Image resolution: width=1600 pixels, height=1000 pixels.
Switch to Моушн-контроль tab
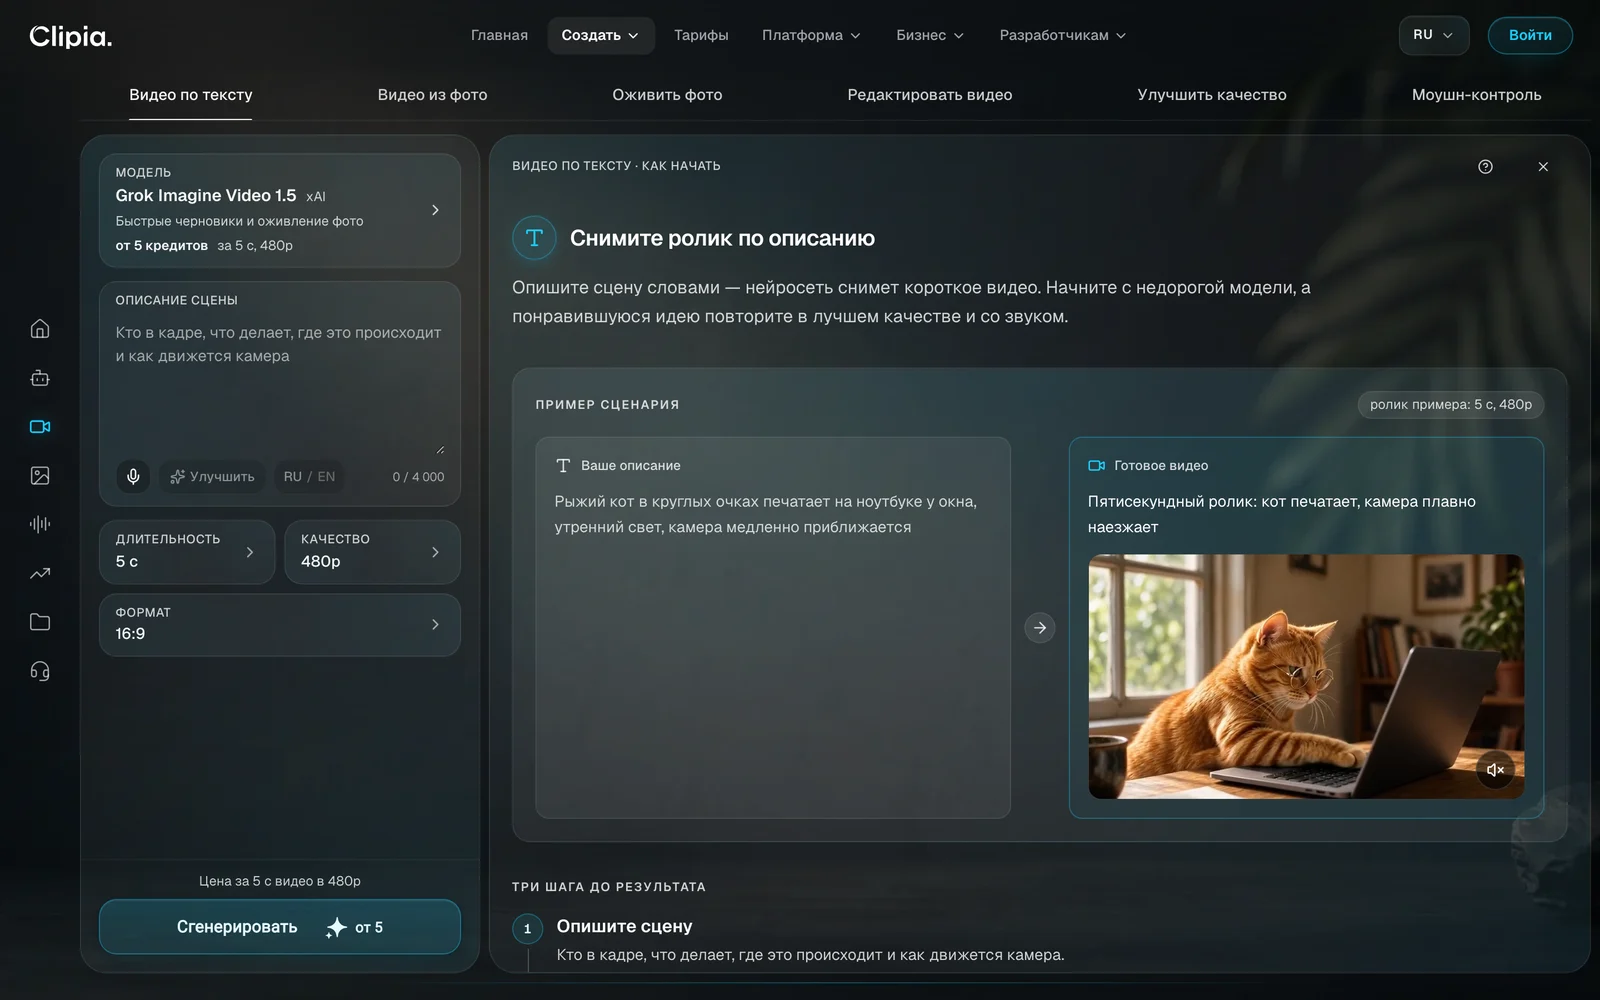(1476, 95)
